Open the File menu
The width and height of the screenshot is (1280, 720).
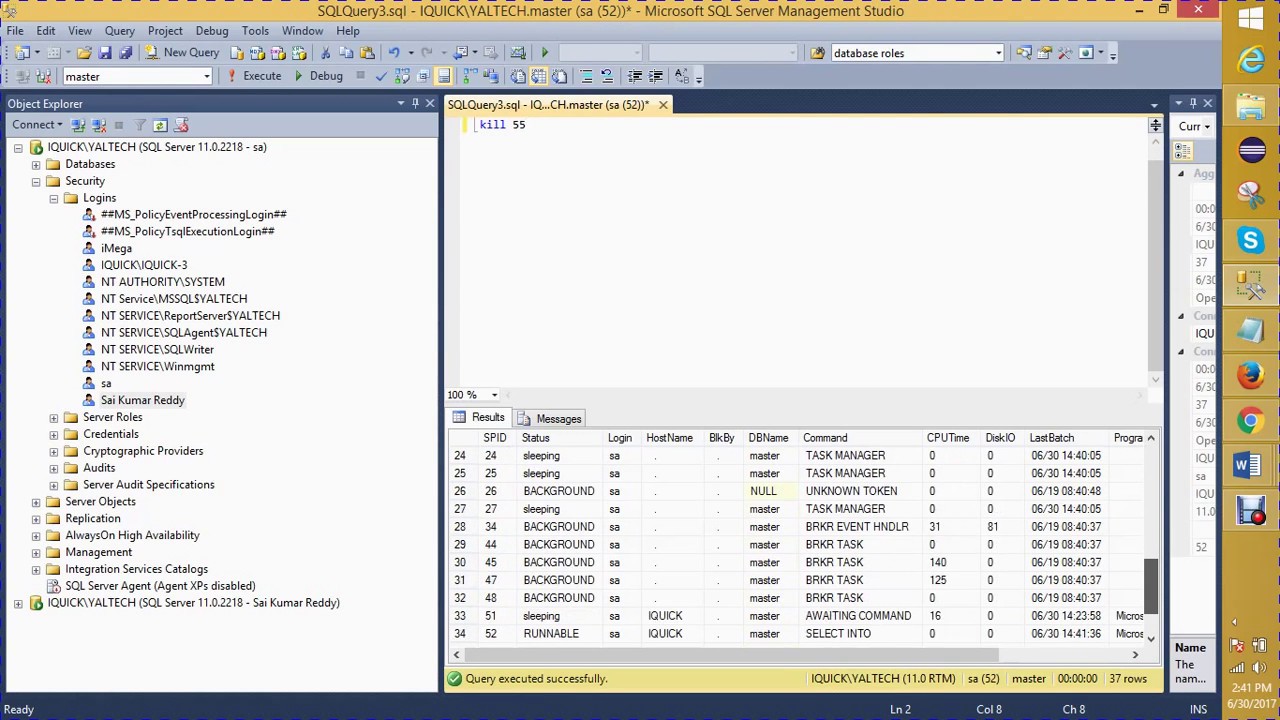pos(15,31)
